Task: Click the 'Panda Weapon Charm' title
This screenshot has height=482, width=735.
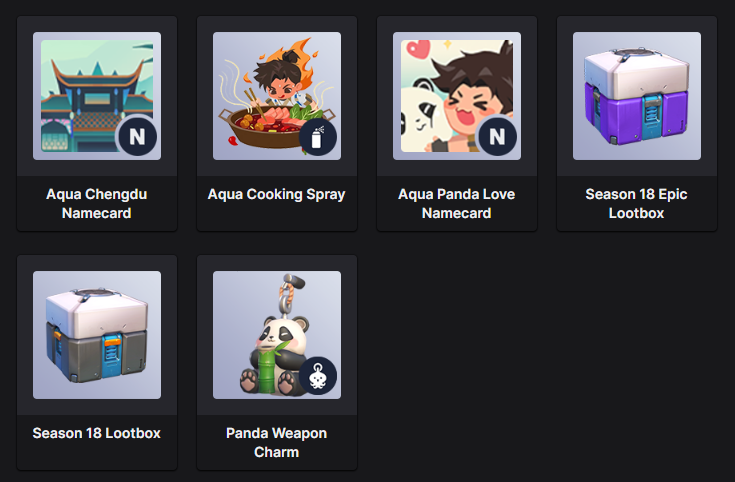Action: pyautogui.click(x=277, y=442)
